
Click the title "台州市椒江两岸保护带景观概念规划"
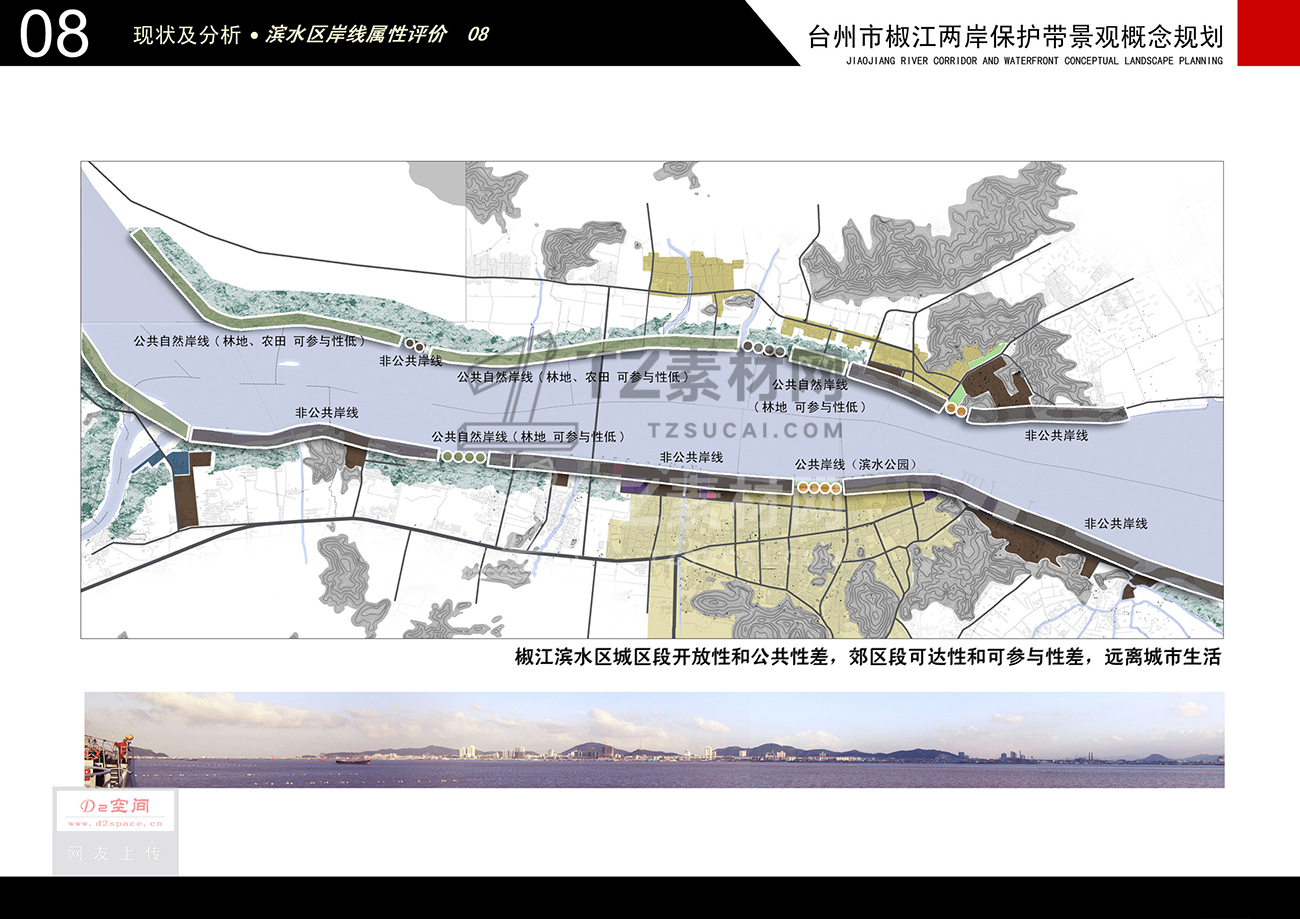(x=1015, y=37)
